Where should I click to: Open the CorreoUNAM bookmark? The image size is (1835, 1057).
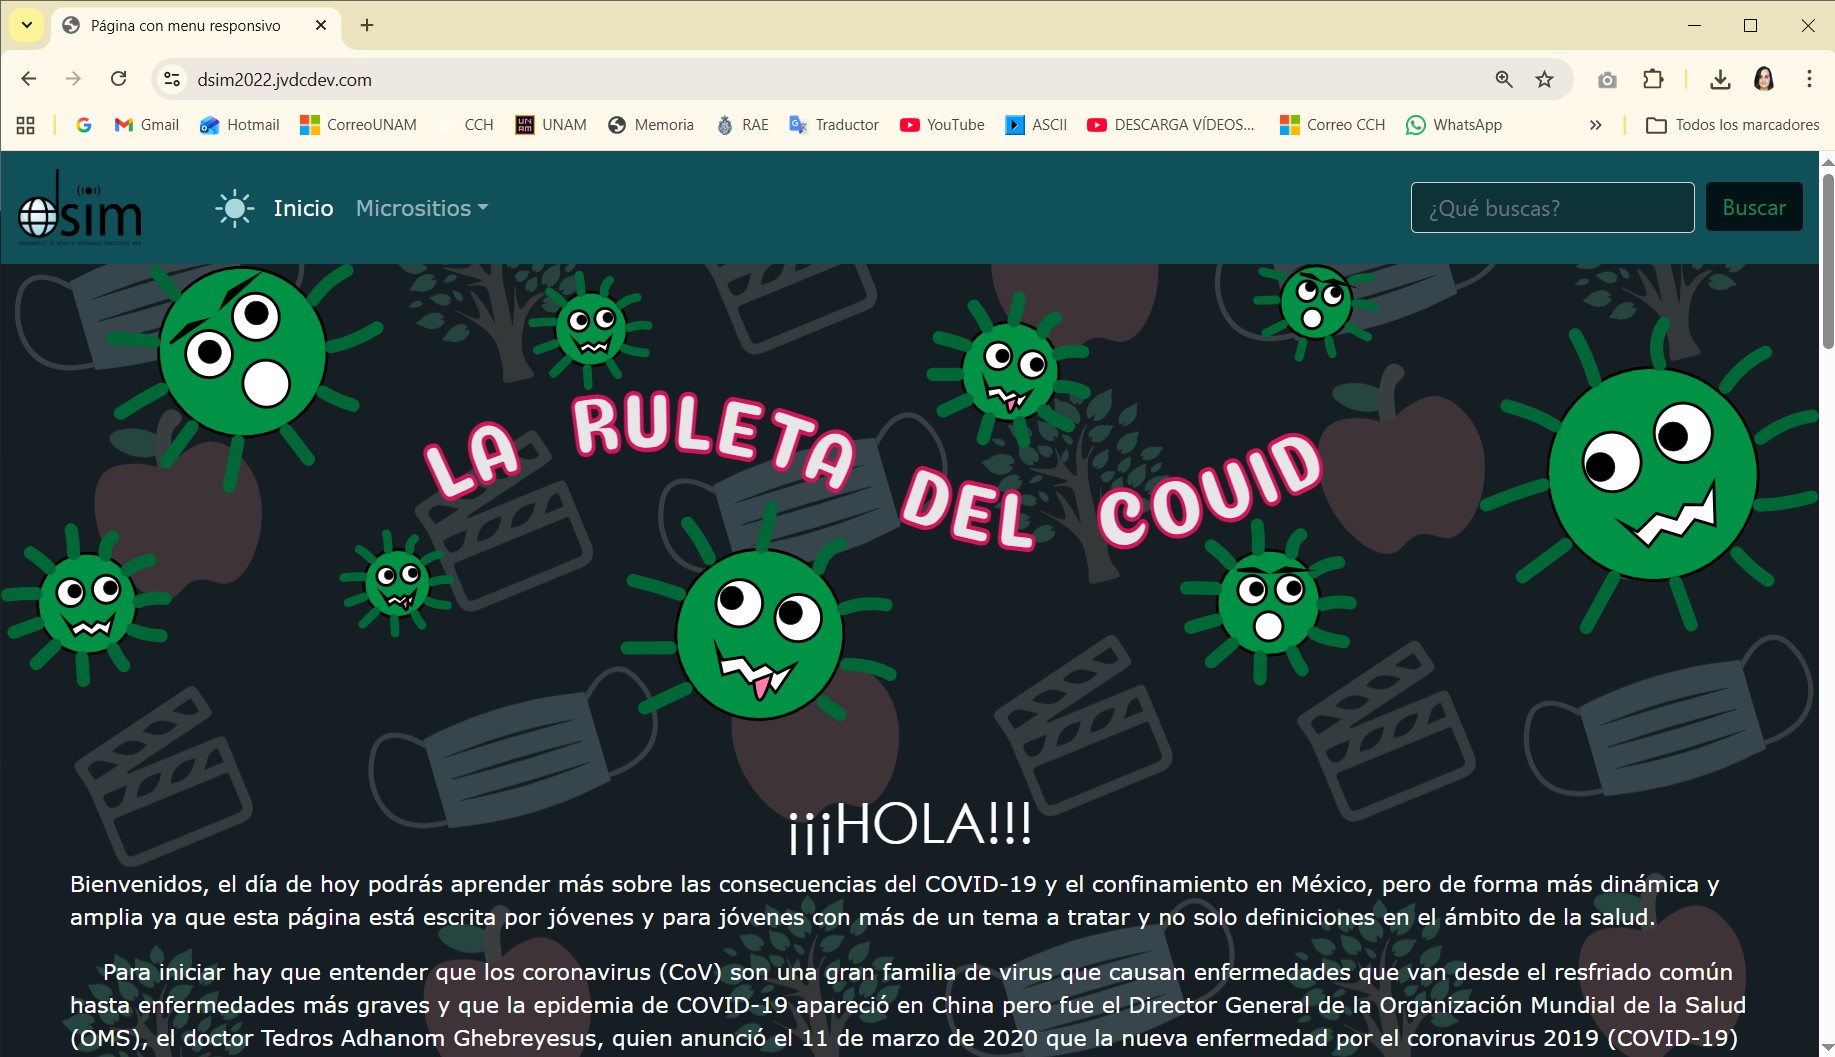point(359,125)
